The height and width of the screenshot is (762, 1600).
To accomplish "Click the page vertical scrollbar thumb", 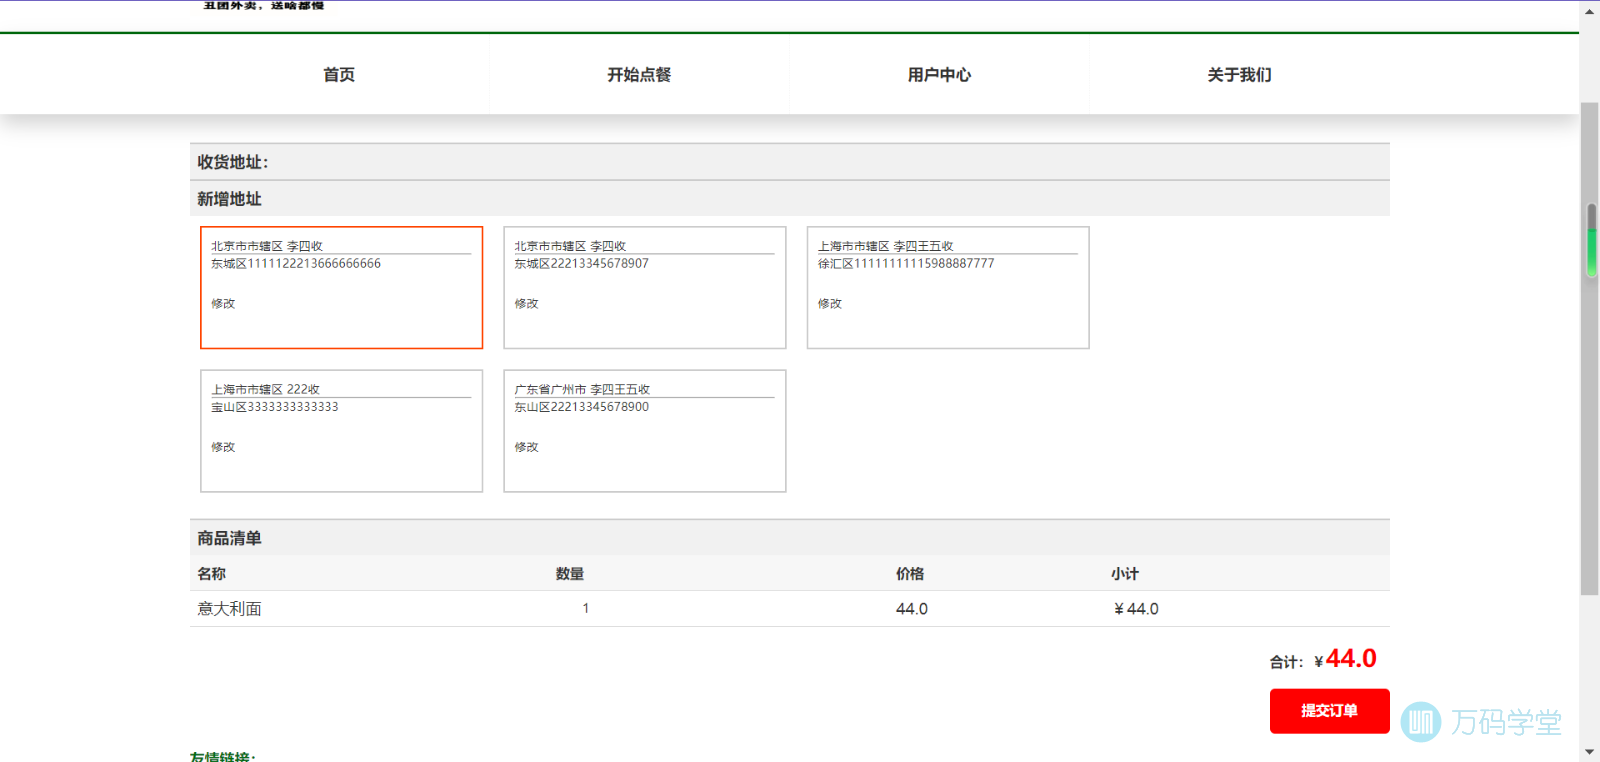I will pyautogui.click(x=1589, y=348).
